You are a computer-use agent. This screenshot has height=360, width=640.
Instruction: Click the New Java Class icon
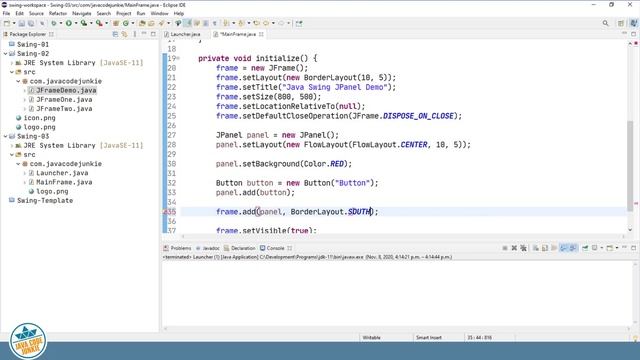(126, 23)
